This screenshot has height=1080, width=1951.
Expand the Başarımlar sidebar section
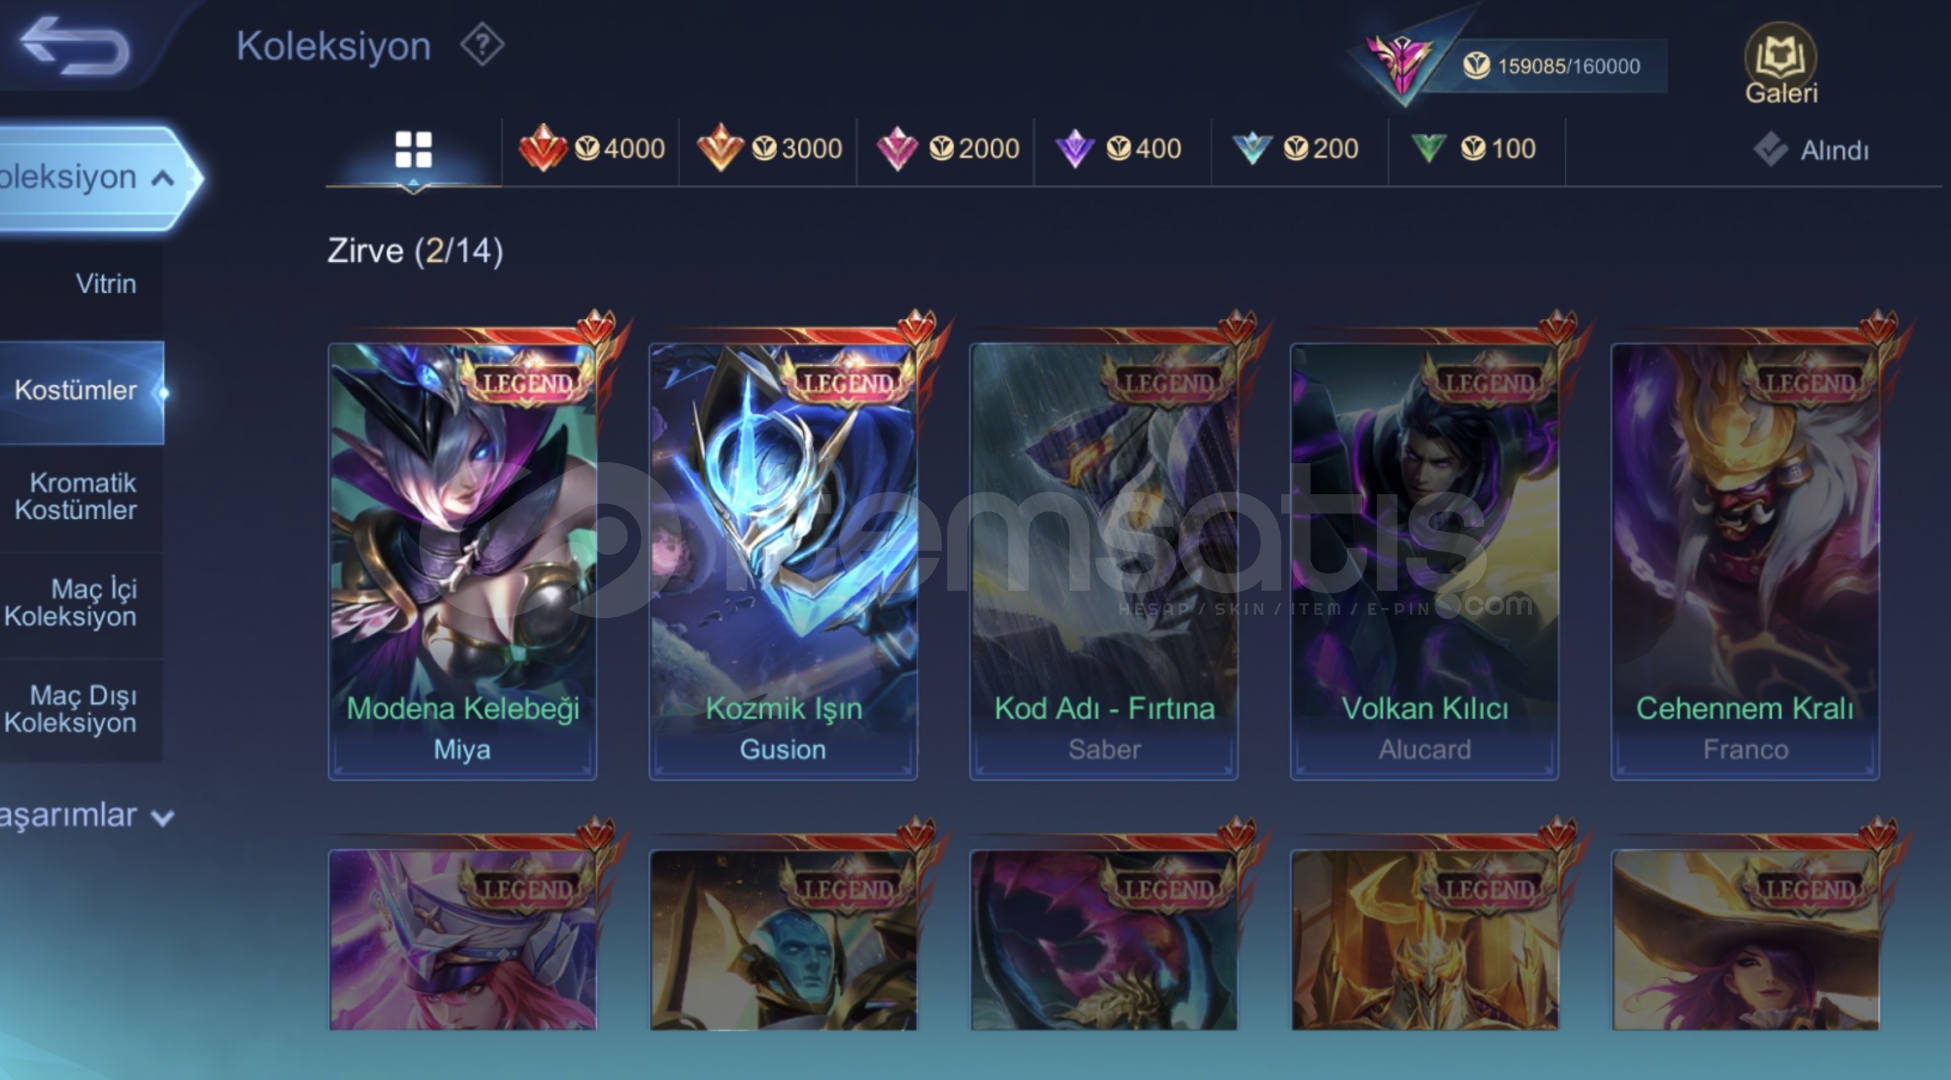[x=88, y=816]
